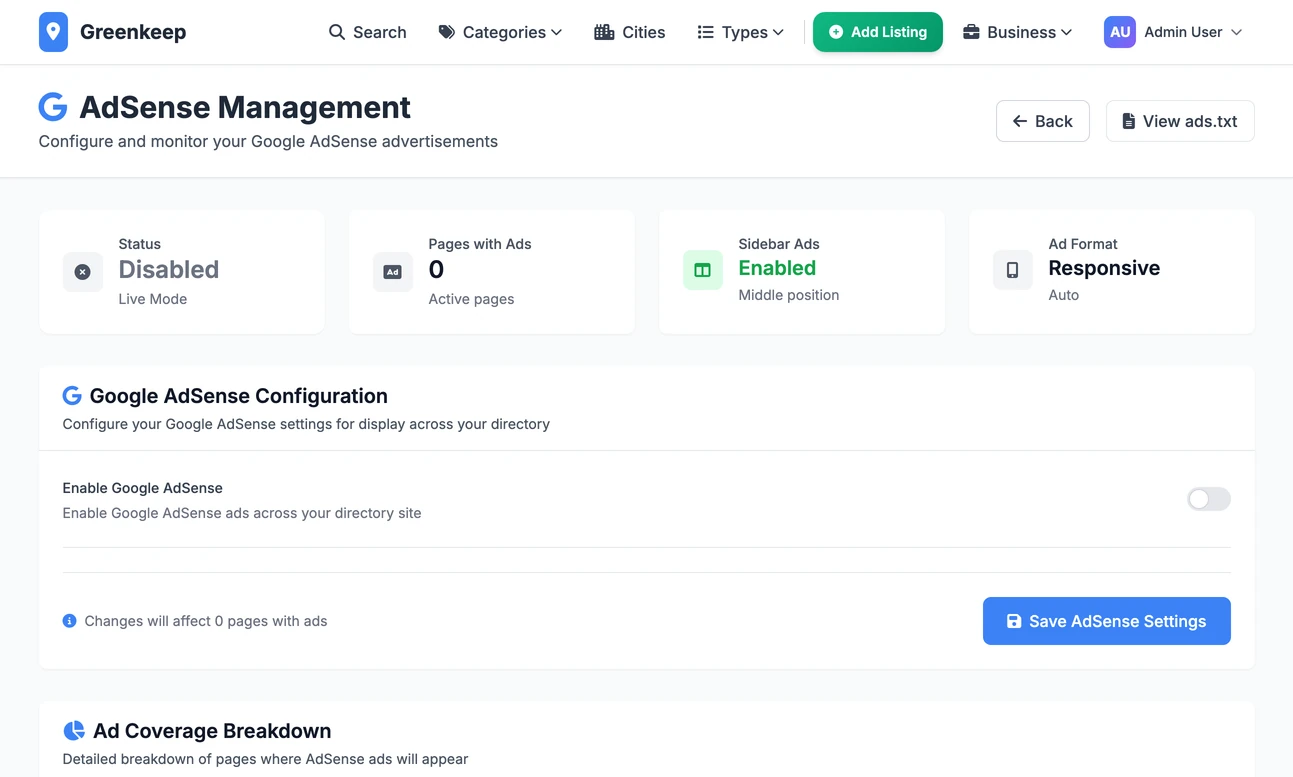Click the 'Disabled' status value
Viewport: 1293px width, 777px height.
click(x=169, y=269)
